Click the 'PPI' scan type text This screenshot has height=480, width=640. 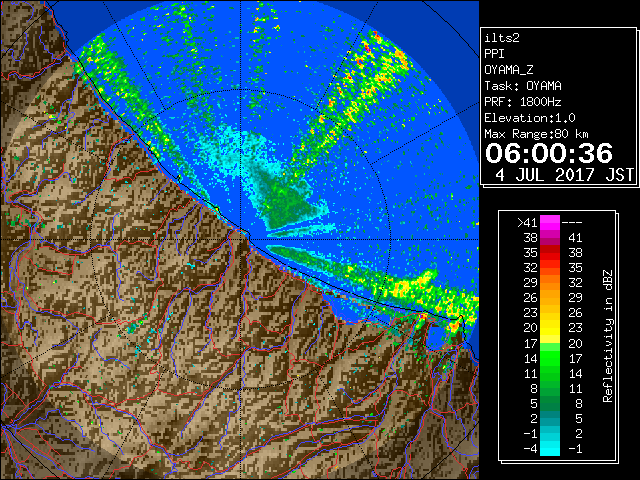494,54
